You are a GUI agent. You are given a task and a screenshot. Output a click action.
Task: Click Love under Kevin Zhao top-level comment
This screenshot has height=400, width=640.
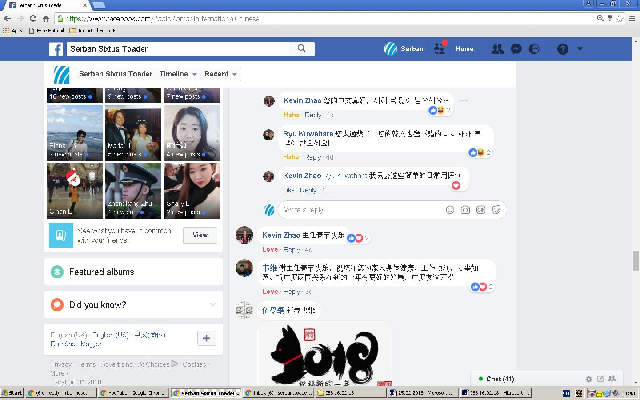click(x=270, y=249)
